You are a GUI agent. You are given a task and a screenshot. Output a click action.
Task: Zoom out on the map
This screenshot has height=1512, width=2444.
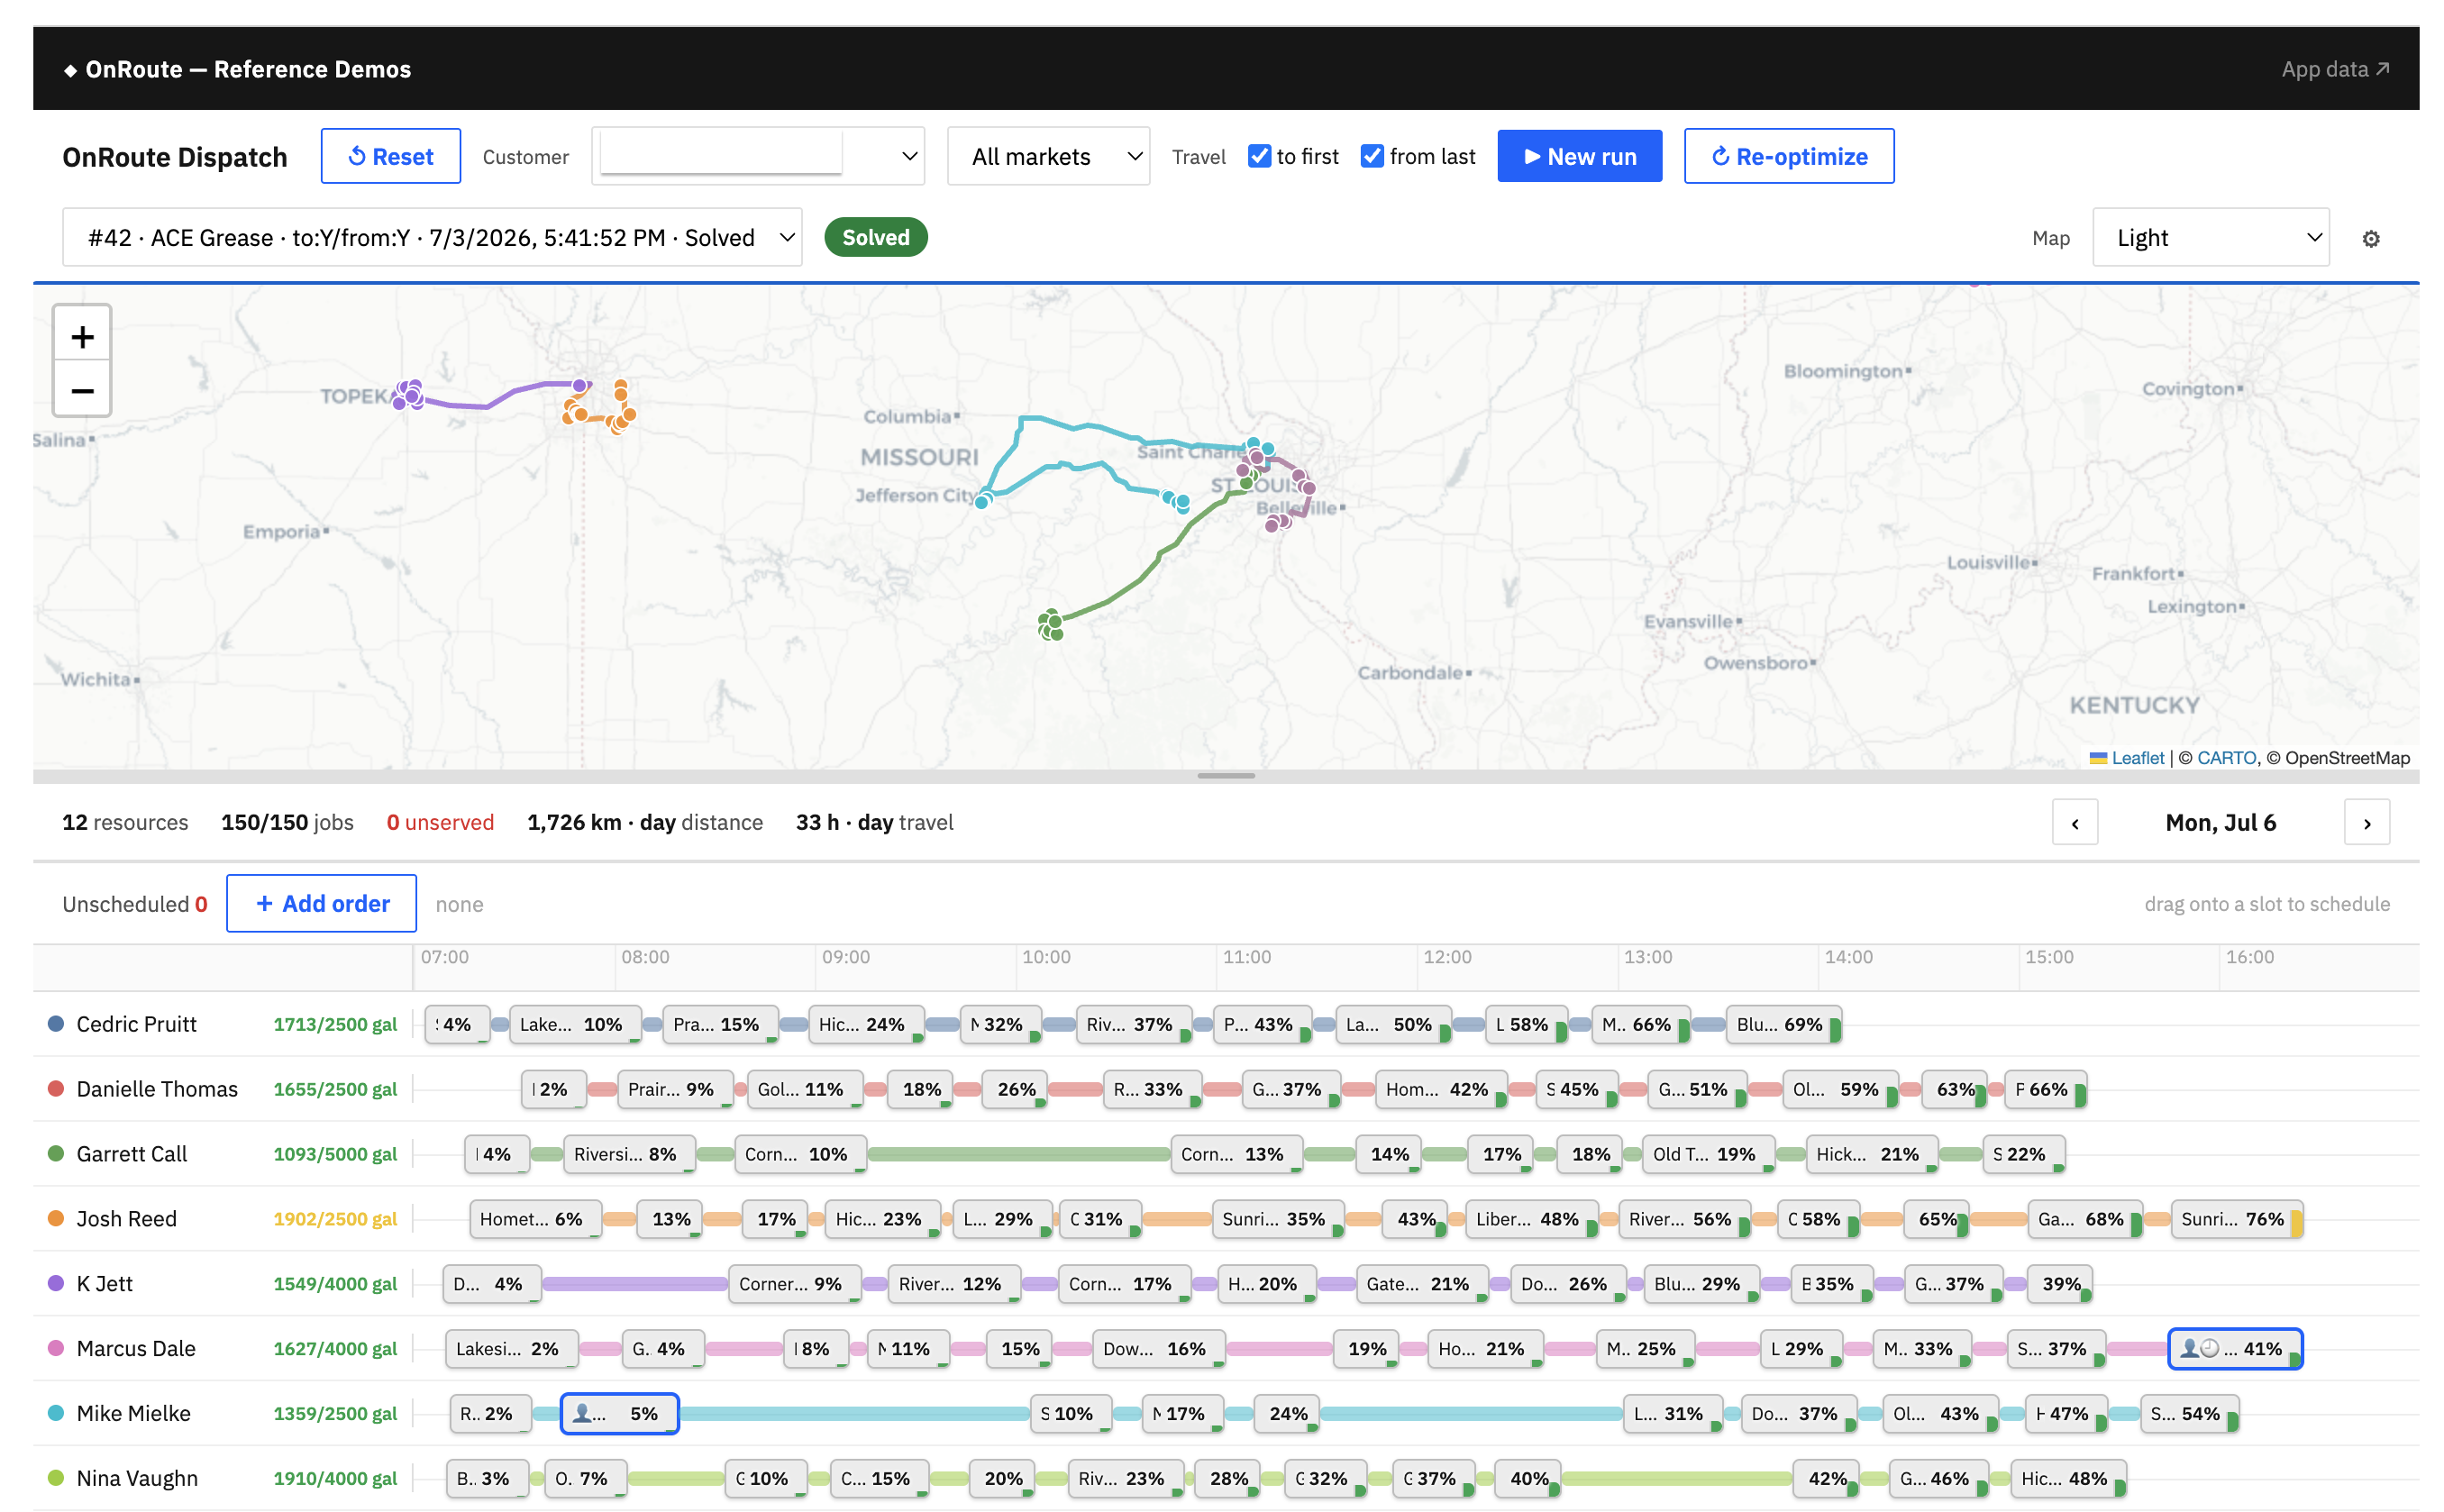click(x=82, y=390)
